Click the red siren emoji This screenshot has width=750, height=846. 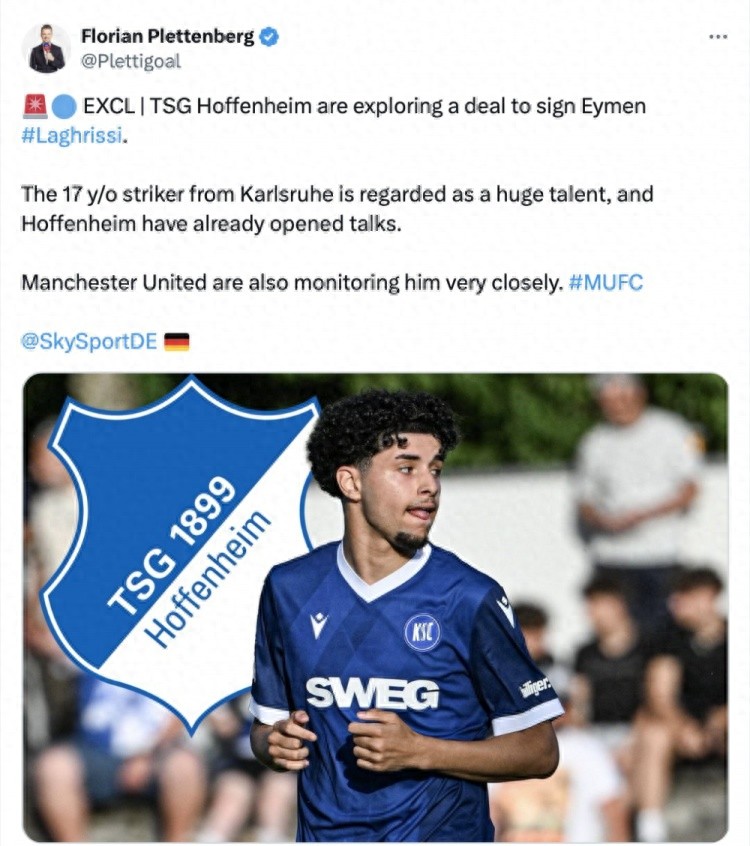[35, 106]
